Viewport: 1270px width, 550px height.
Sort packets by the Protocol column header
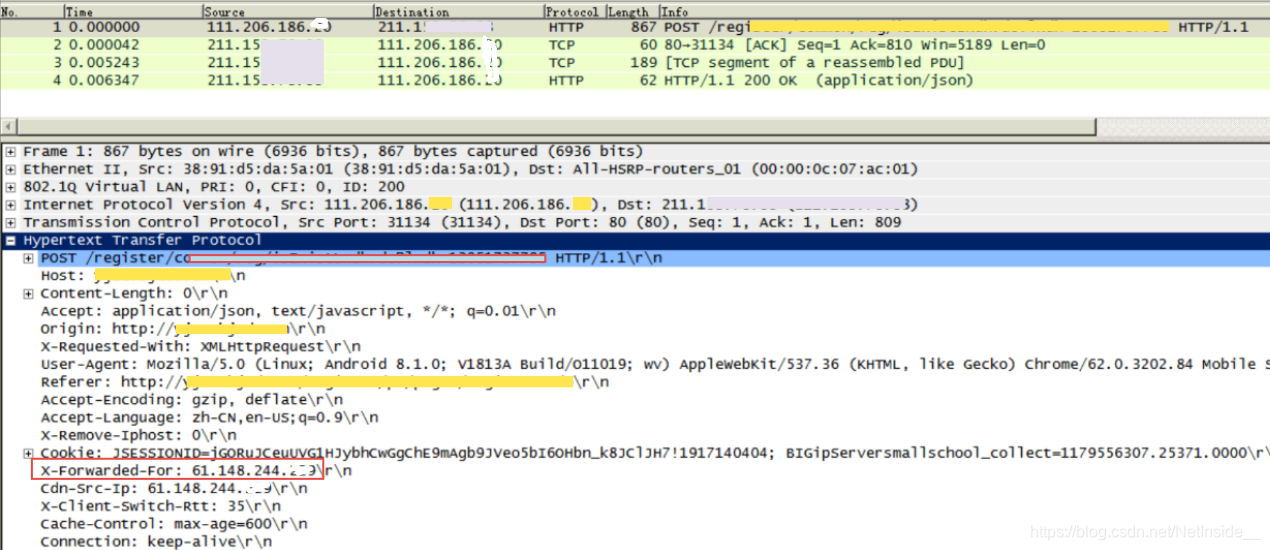tap(574, 11)
